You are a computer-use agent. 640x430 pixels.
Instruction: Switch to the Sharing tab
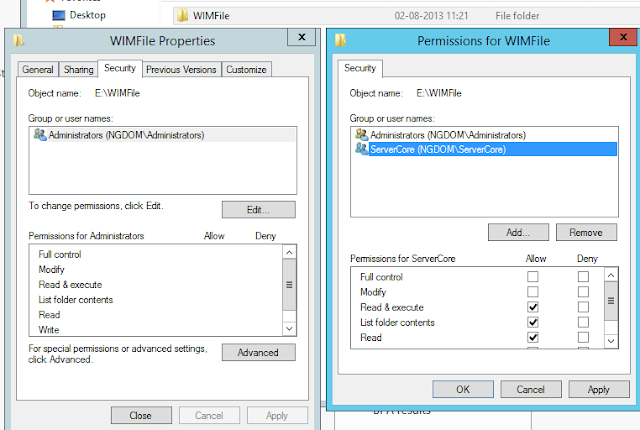78,69
